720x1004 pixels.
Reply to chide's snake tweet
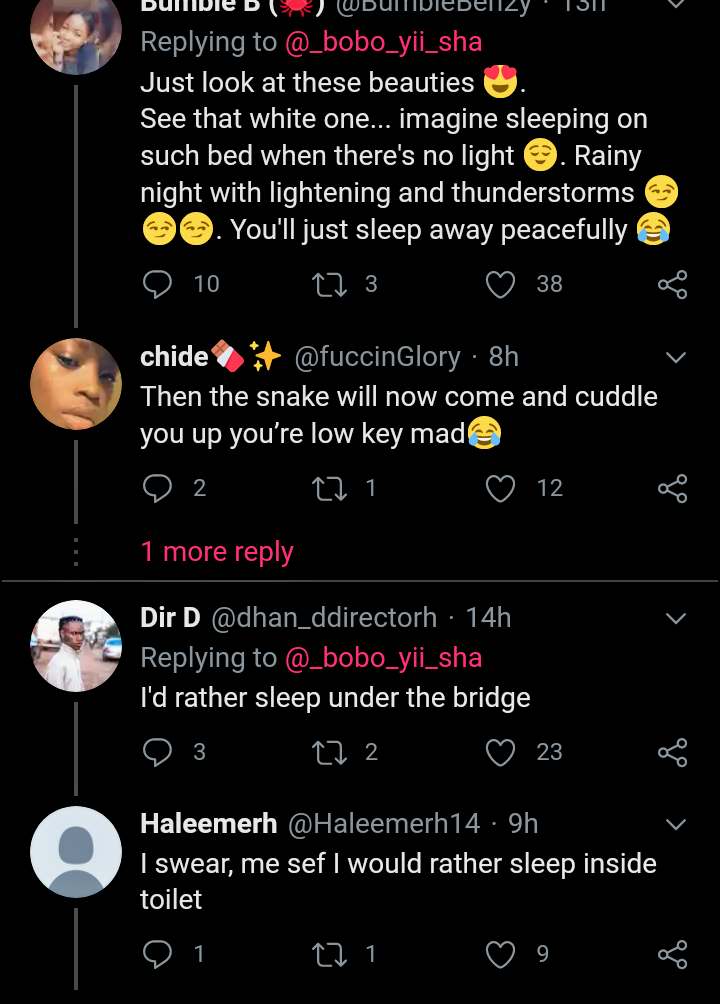157,488
